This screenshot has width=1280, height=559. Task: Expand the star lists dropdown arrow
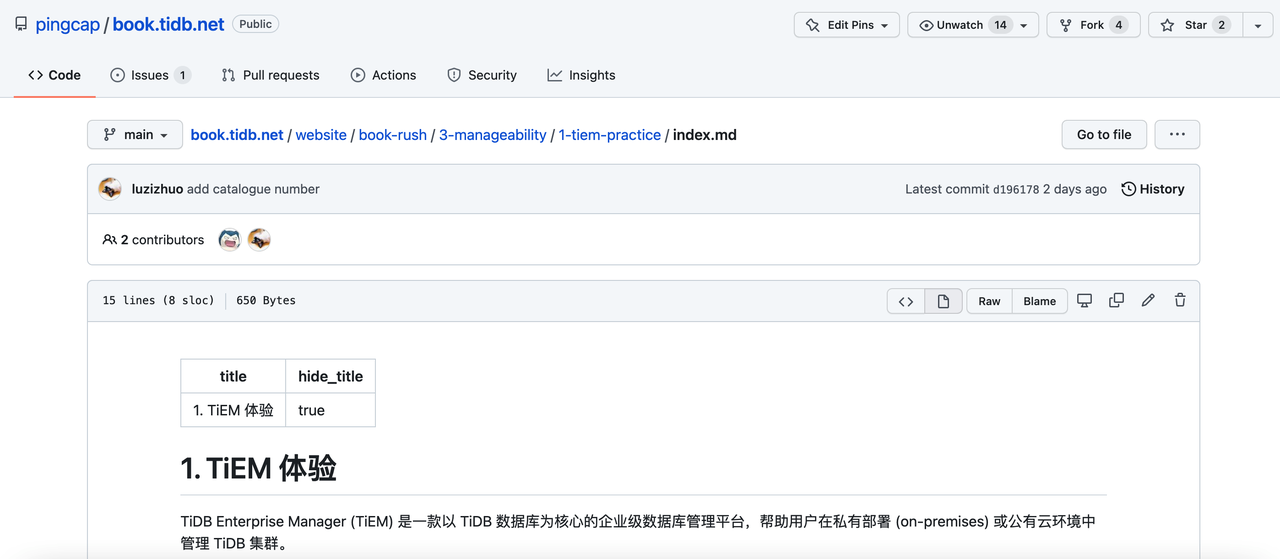[x=1257, y=25]
